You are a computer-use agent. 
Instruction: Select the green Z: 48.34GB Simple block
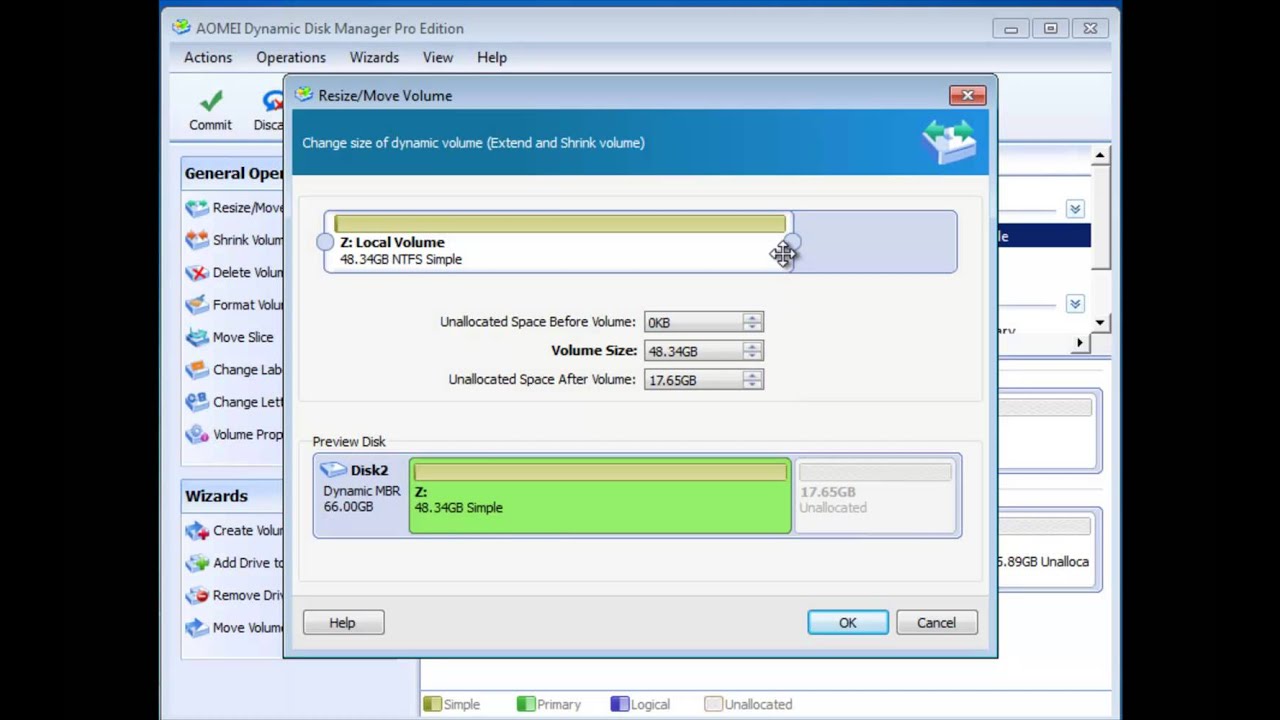(600, 496)
